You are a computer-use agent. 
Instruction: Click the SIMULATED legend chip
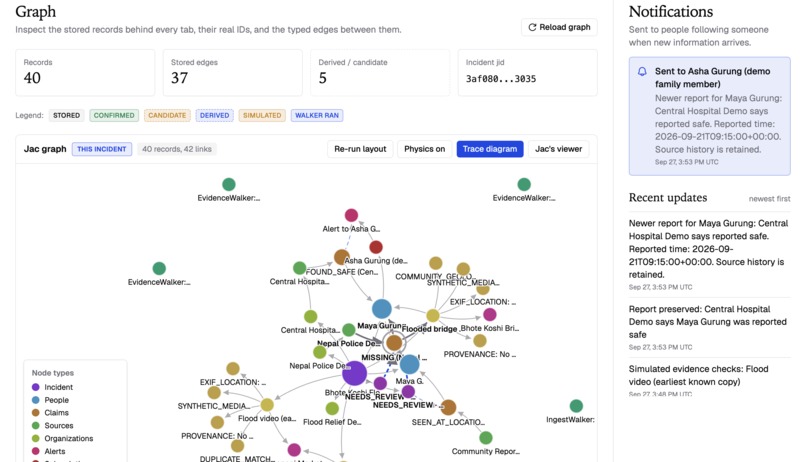(262, 116)
